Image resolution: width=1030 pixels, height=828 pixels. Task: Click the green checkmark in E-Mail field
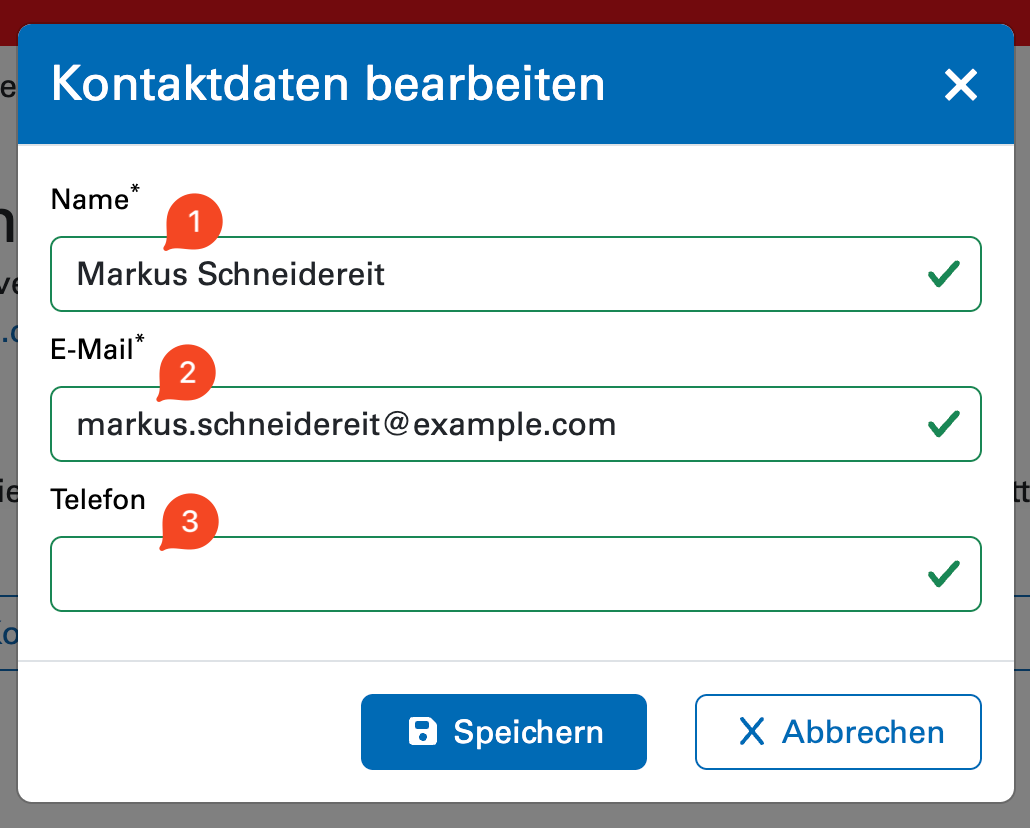[943, 424]
